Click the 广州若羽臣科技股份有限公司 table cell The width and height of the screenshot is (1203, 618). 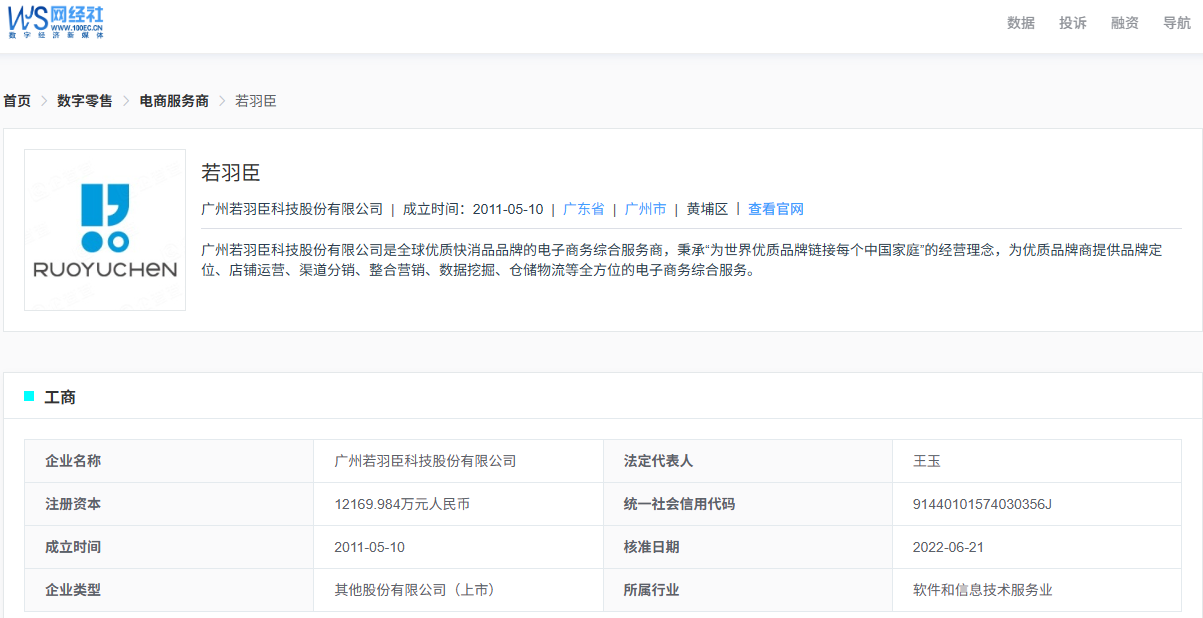click(x=459, y=461)
